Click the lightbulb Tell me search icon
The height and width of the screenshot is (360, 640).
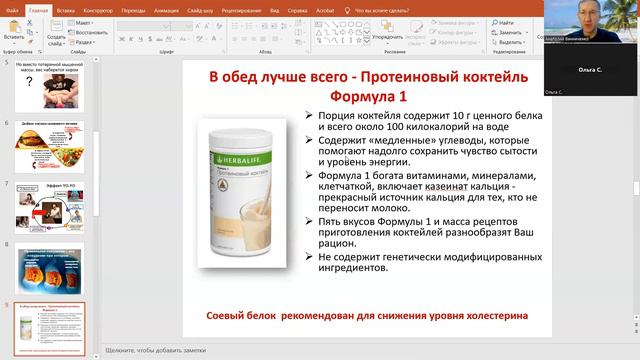coord(347,10)
